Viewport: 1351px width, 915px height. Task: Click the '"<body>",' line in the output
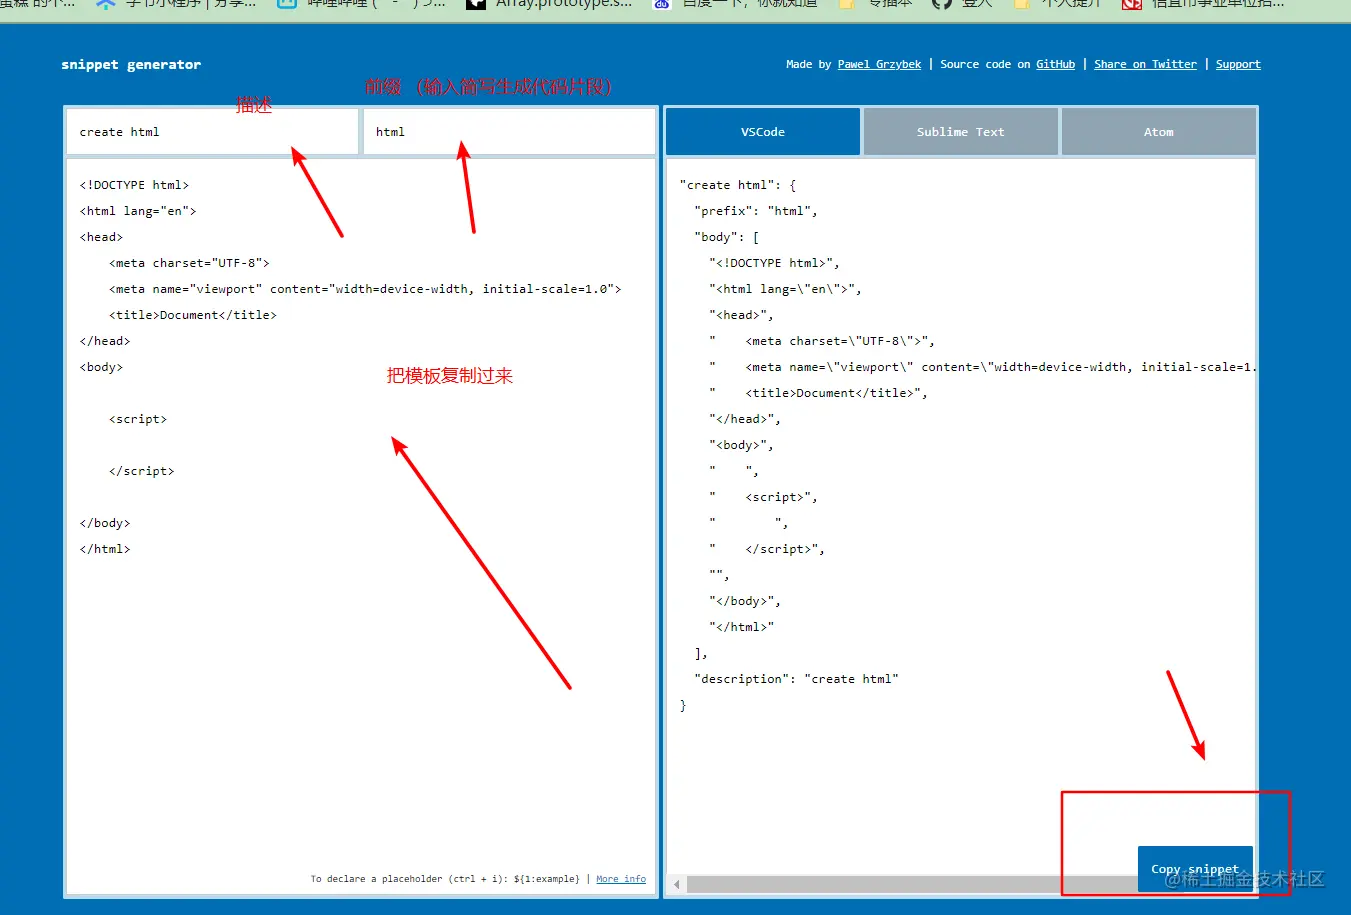coord(741,445)
